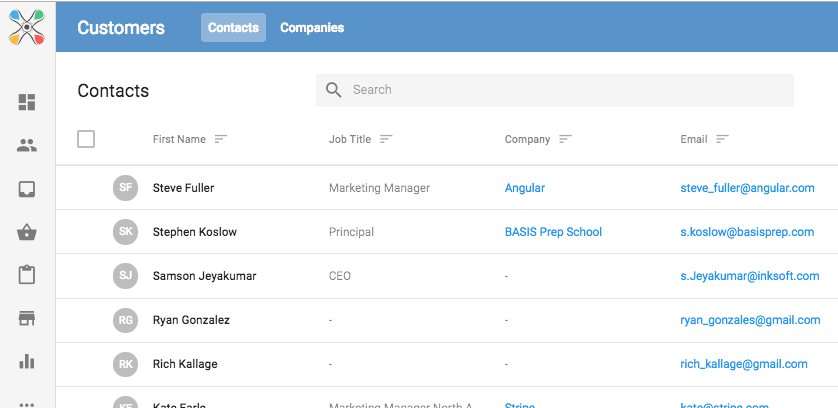Screen dimensions: 838x408
Task: Click the RK avatar for Rich Kallage
Action: tap(126, 364)
